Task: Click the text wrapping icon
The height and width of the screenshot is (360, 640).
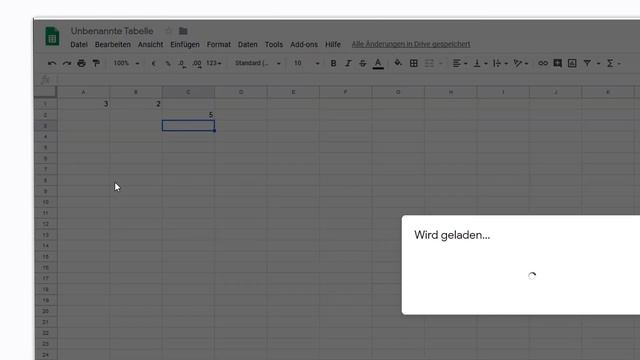Action: coord(497,63)
